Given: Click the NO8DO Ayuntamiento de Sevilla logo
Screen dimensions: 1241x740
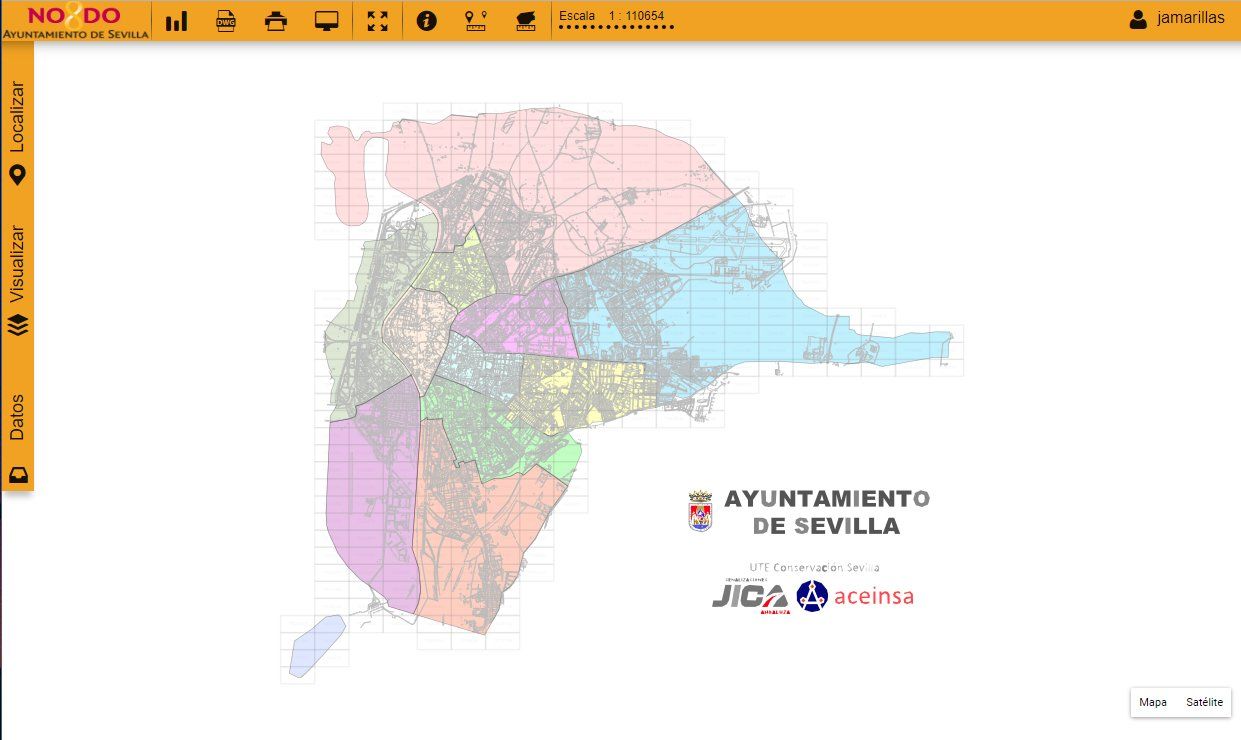Looking at the screenshot, I should [x=75, y=21].
